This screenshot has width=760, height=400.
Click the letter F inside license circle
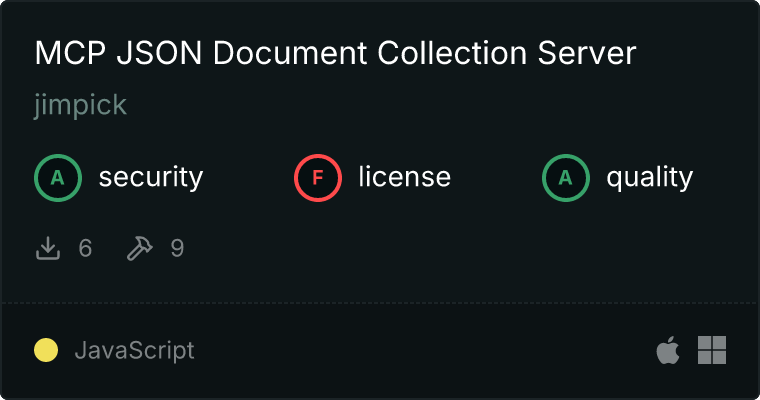click(x=317, y=178)
